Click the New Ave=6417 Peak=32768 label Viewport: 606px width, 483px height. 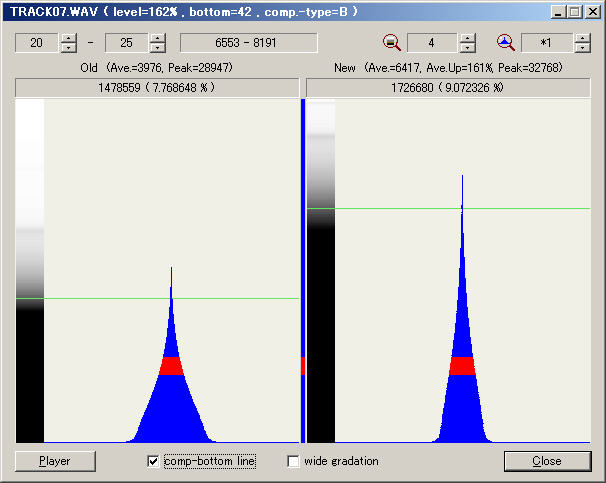[x=448, y=68]
